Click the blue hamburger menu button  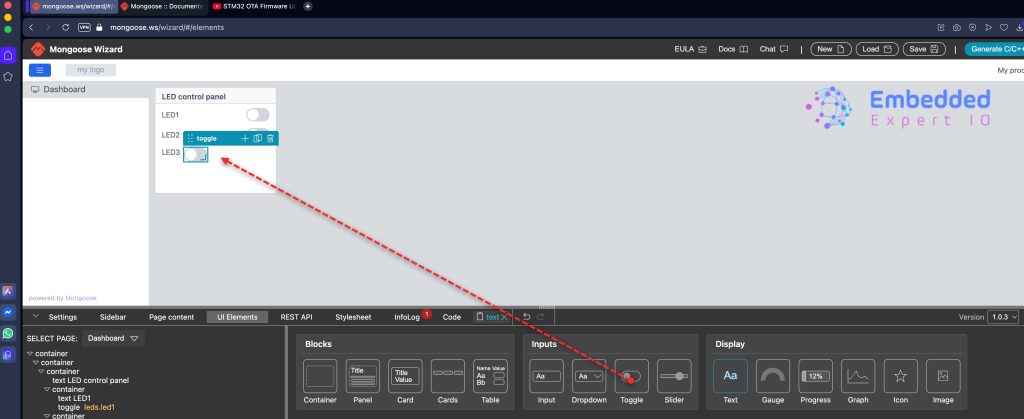pos(40,70)
